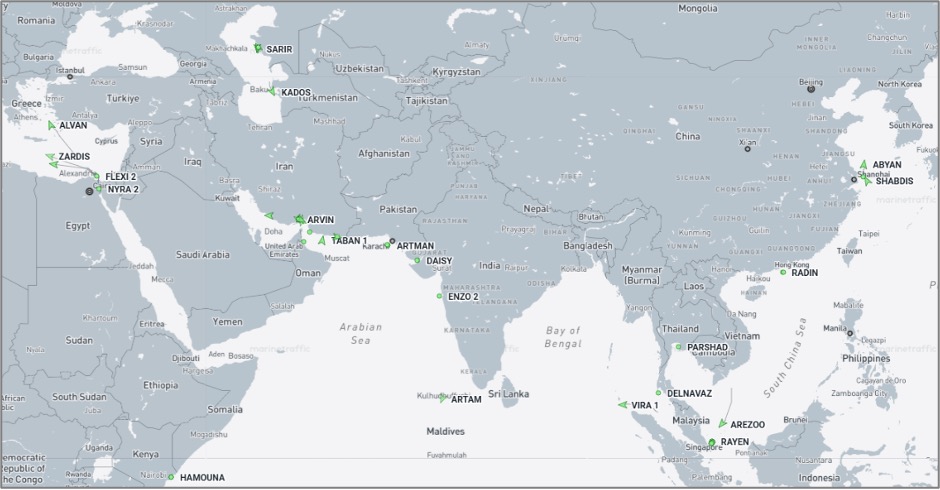Viewport: 940px width, 490px height.
Task: Click the Mongolia country label
Action: 698,8
